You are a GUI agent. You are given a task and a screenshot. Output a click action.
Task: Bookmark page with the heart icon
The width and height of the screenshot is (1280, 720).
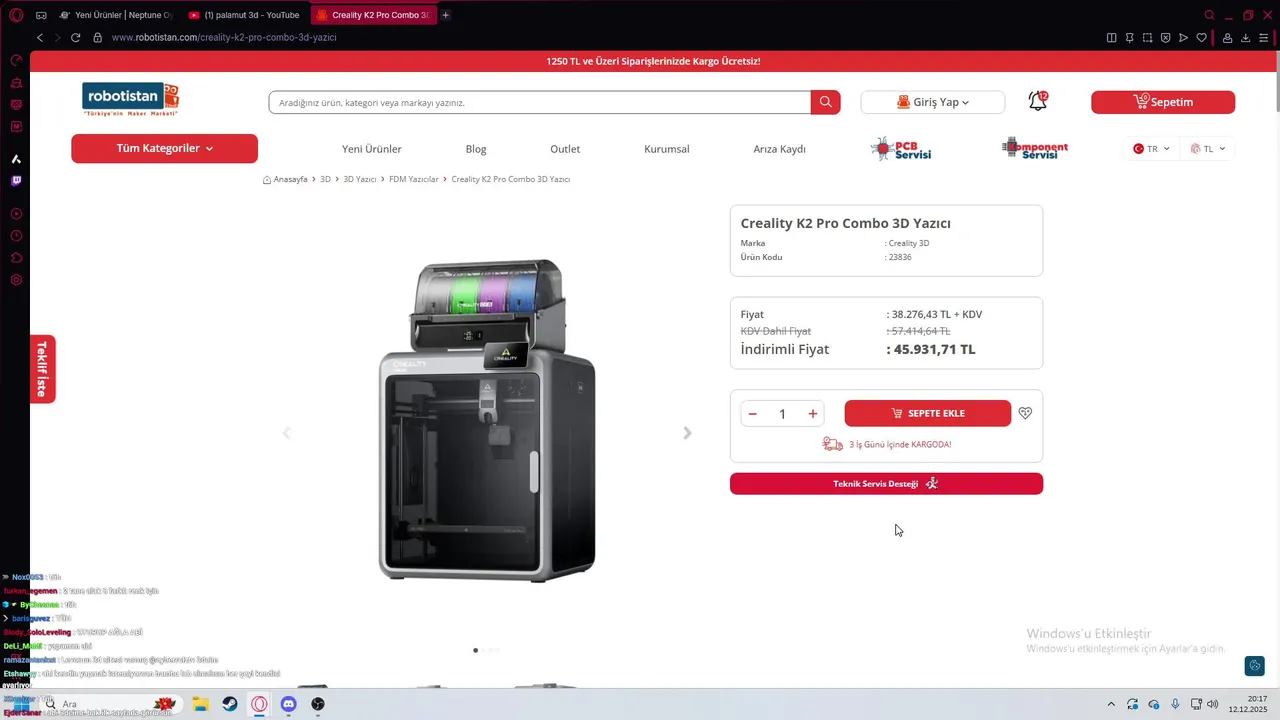tap(1201, 37)
